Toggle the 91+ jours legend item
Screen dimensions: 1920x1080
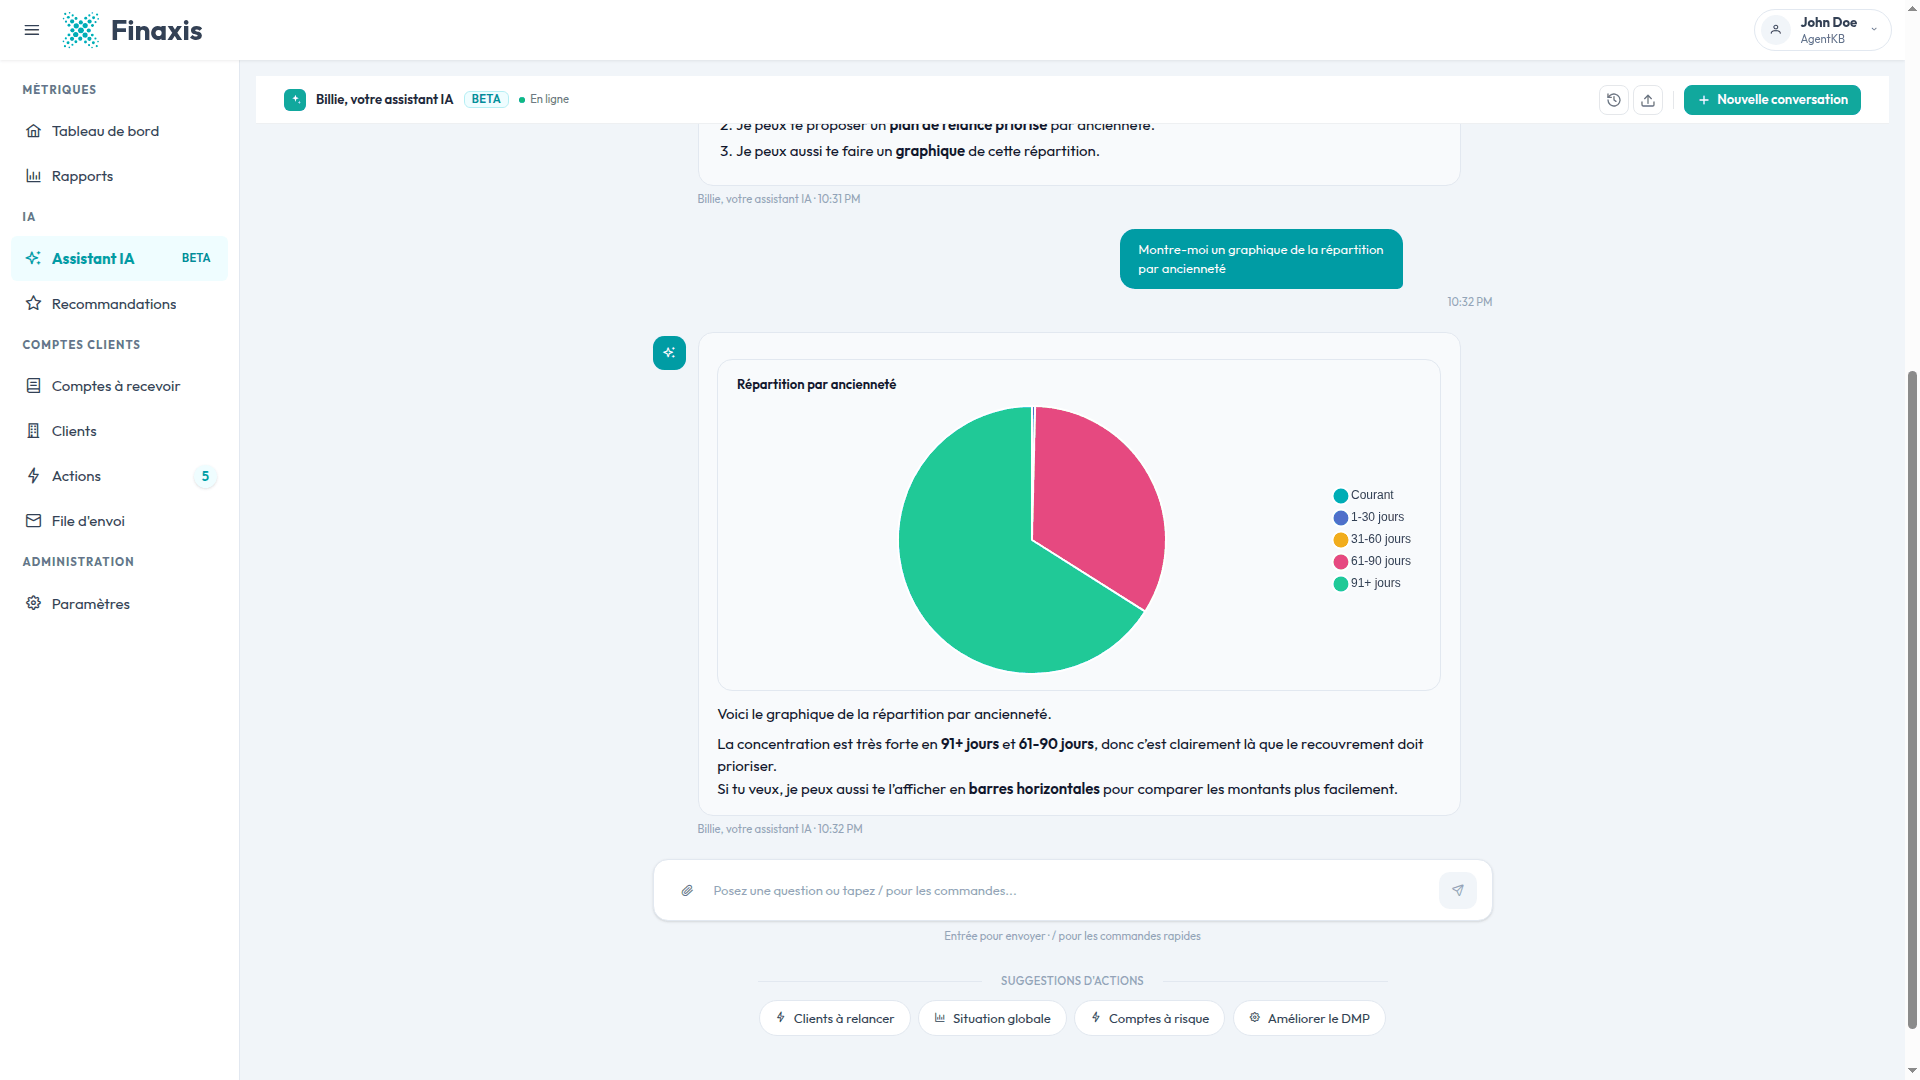coord(1367,583)
